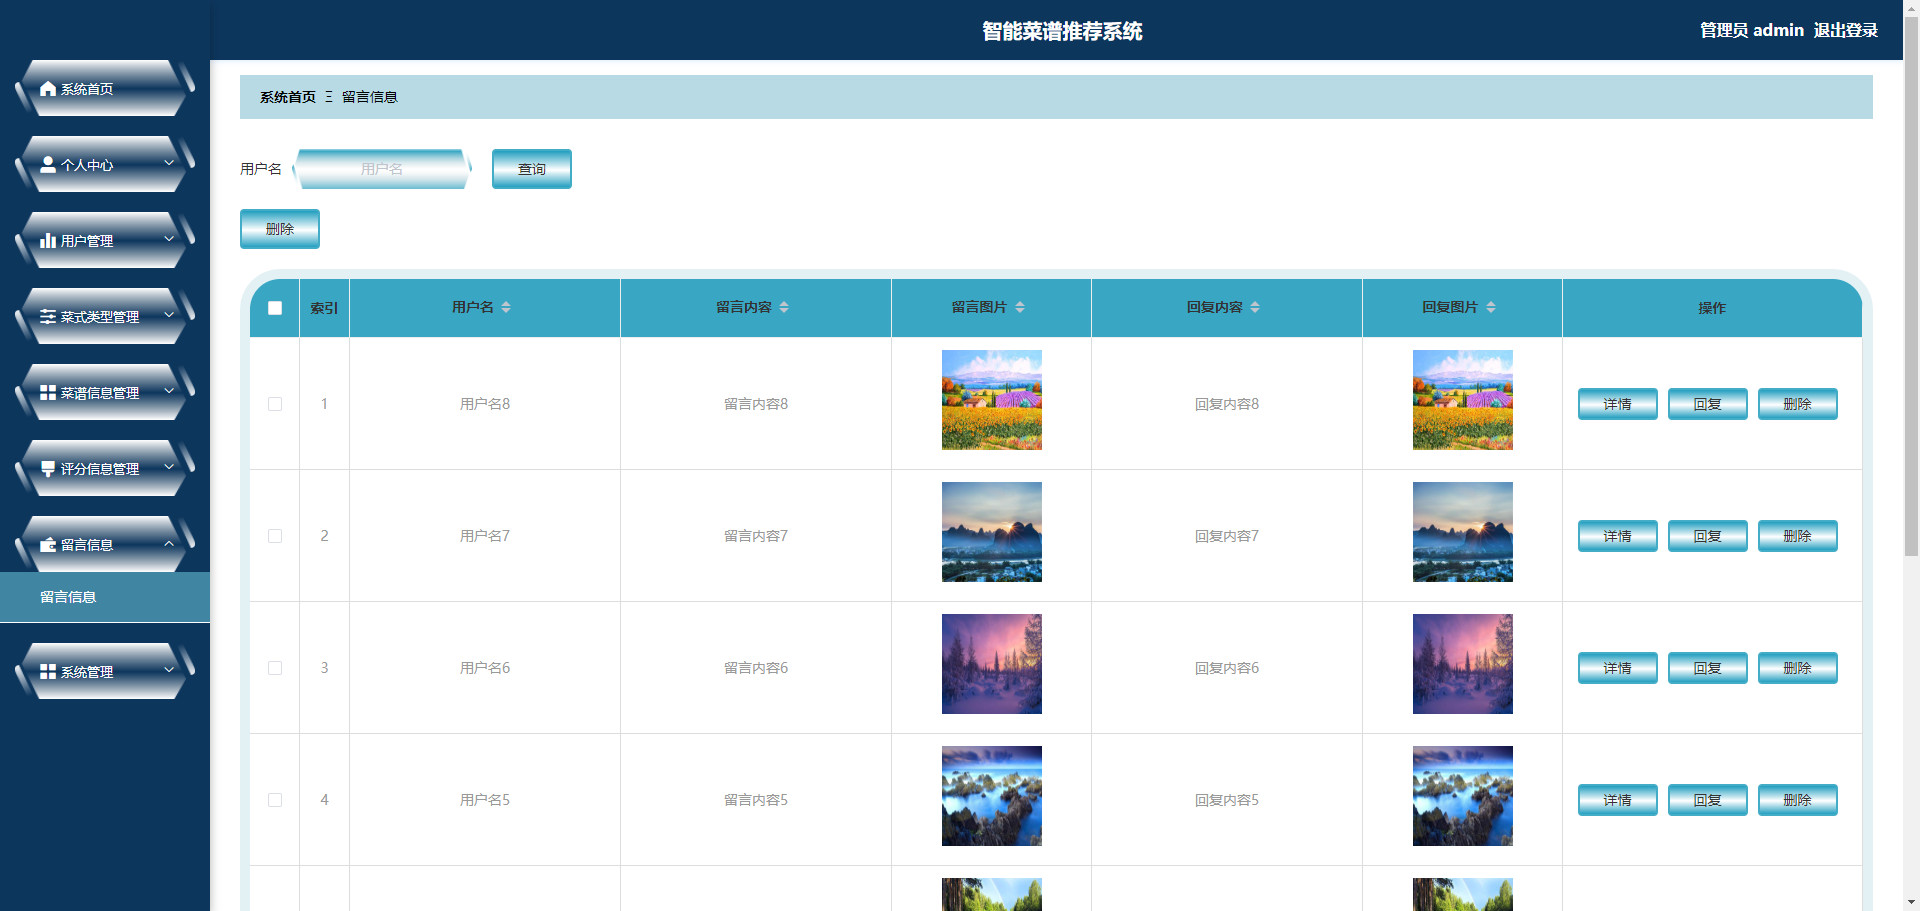
Task: Click the folder icon beside 留言信息
Action: click(47, 545)
